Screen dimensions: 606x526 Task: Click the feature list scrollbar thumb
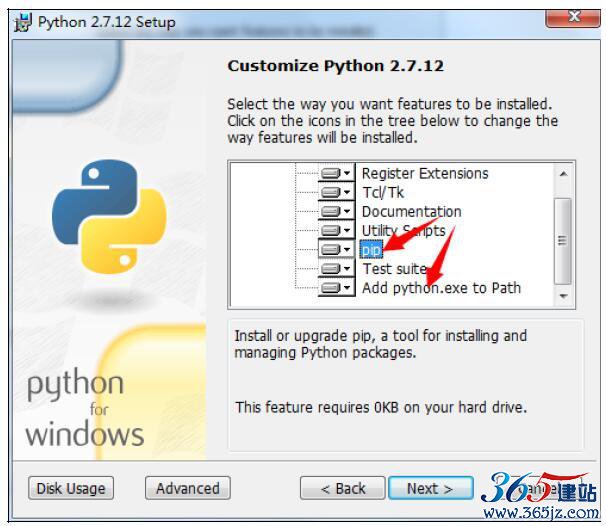[x=563, y=241]
